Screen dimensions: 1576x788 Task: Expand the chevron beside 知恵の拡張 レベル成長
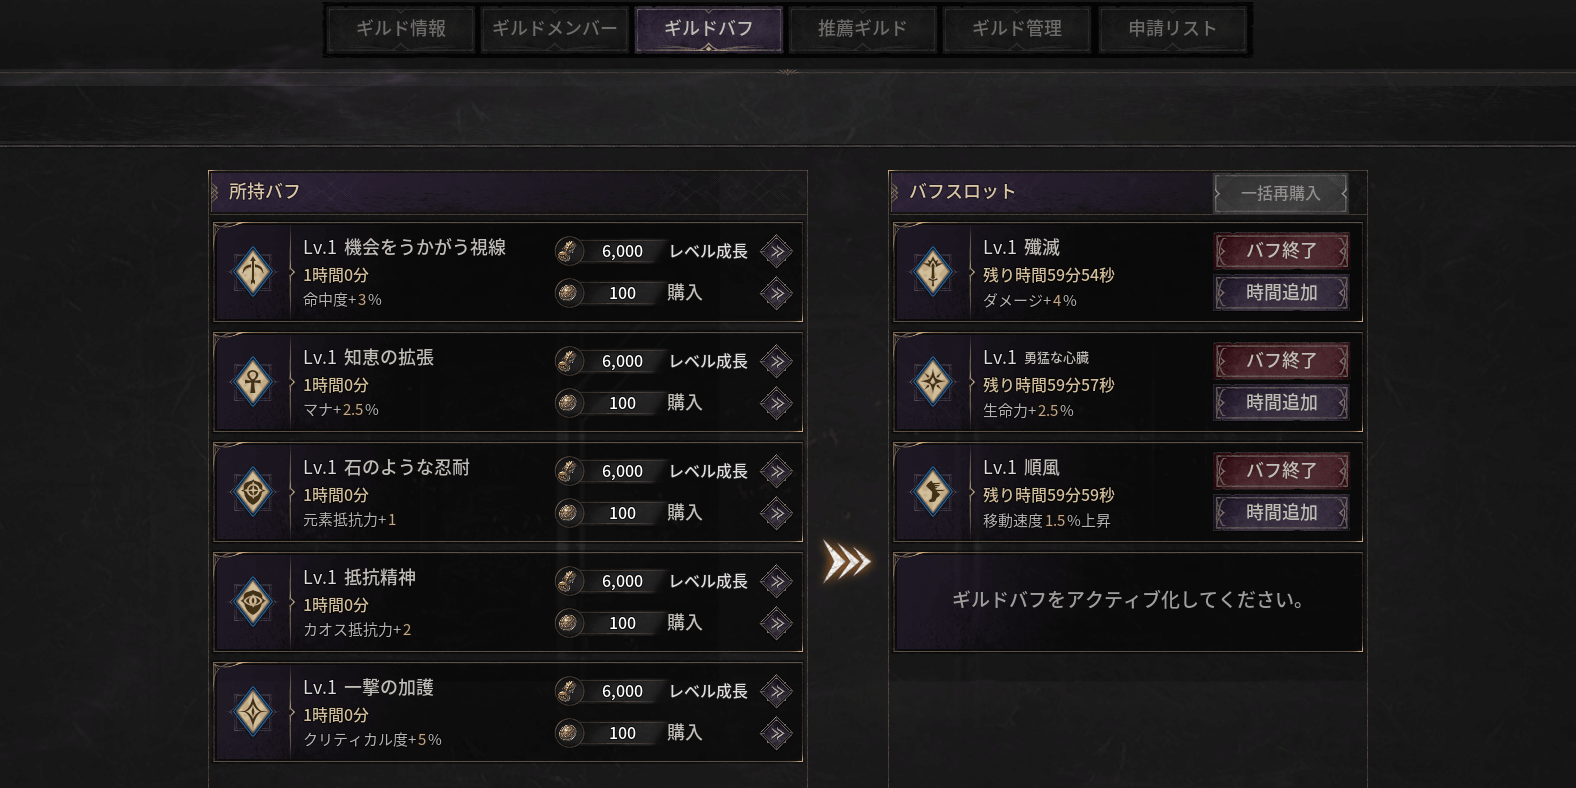776,361
